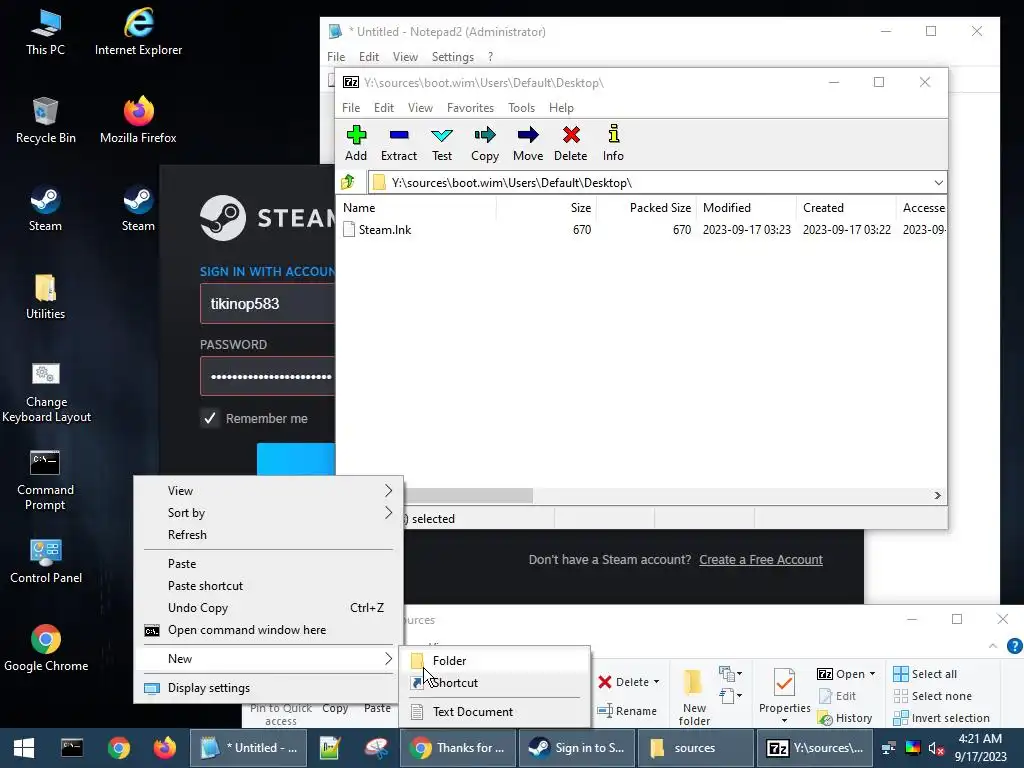This screenshot has width=1024, height=768.
Task: Choose Folder in the New submenu
Action: 494,661
